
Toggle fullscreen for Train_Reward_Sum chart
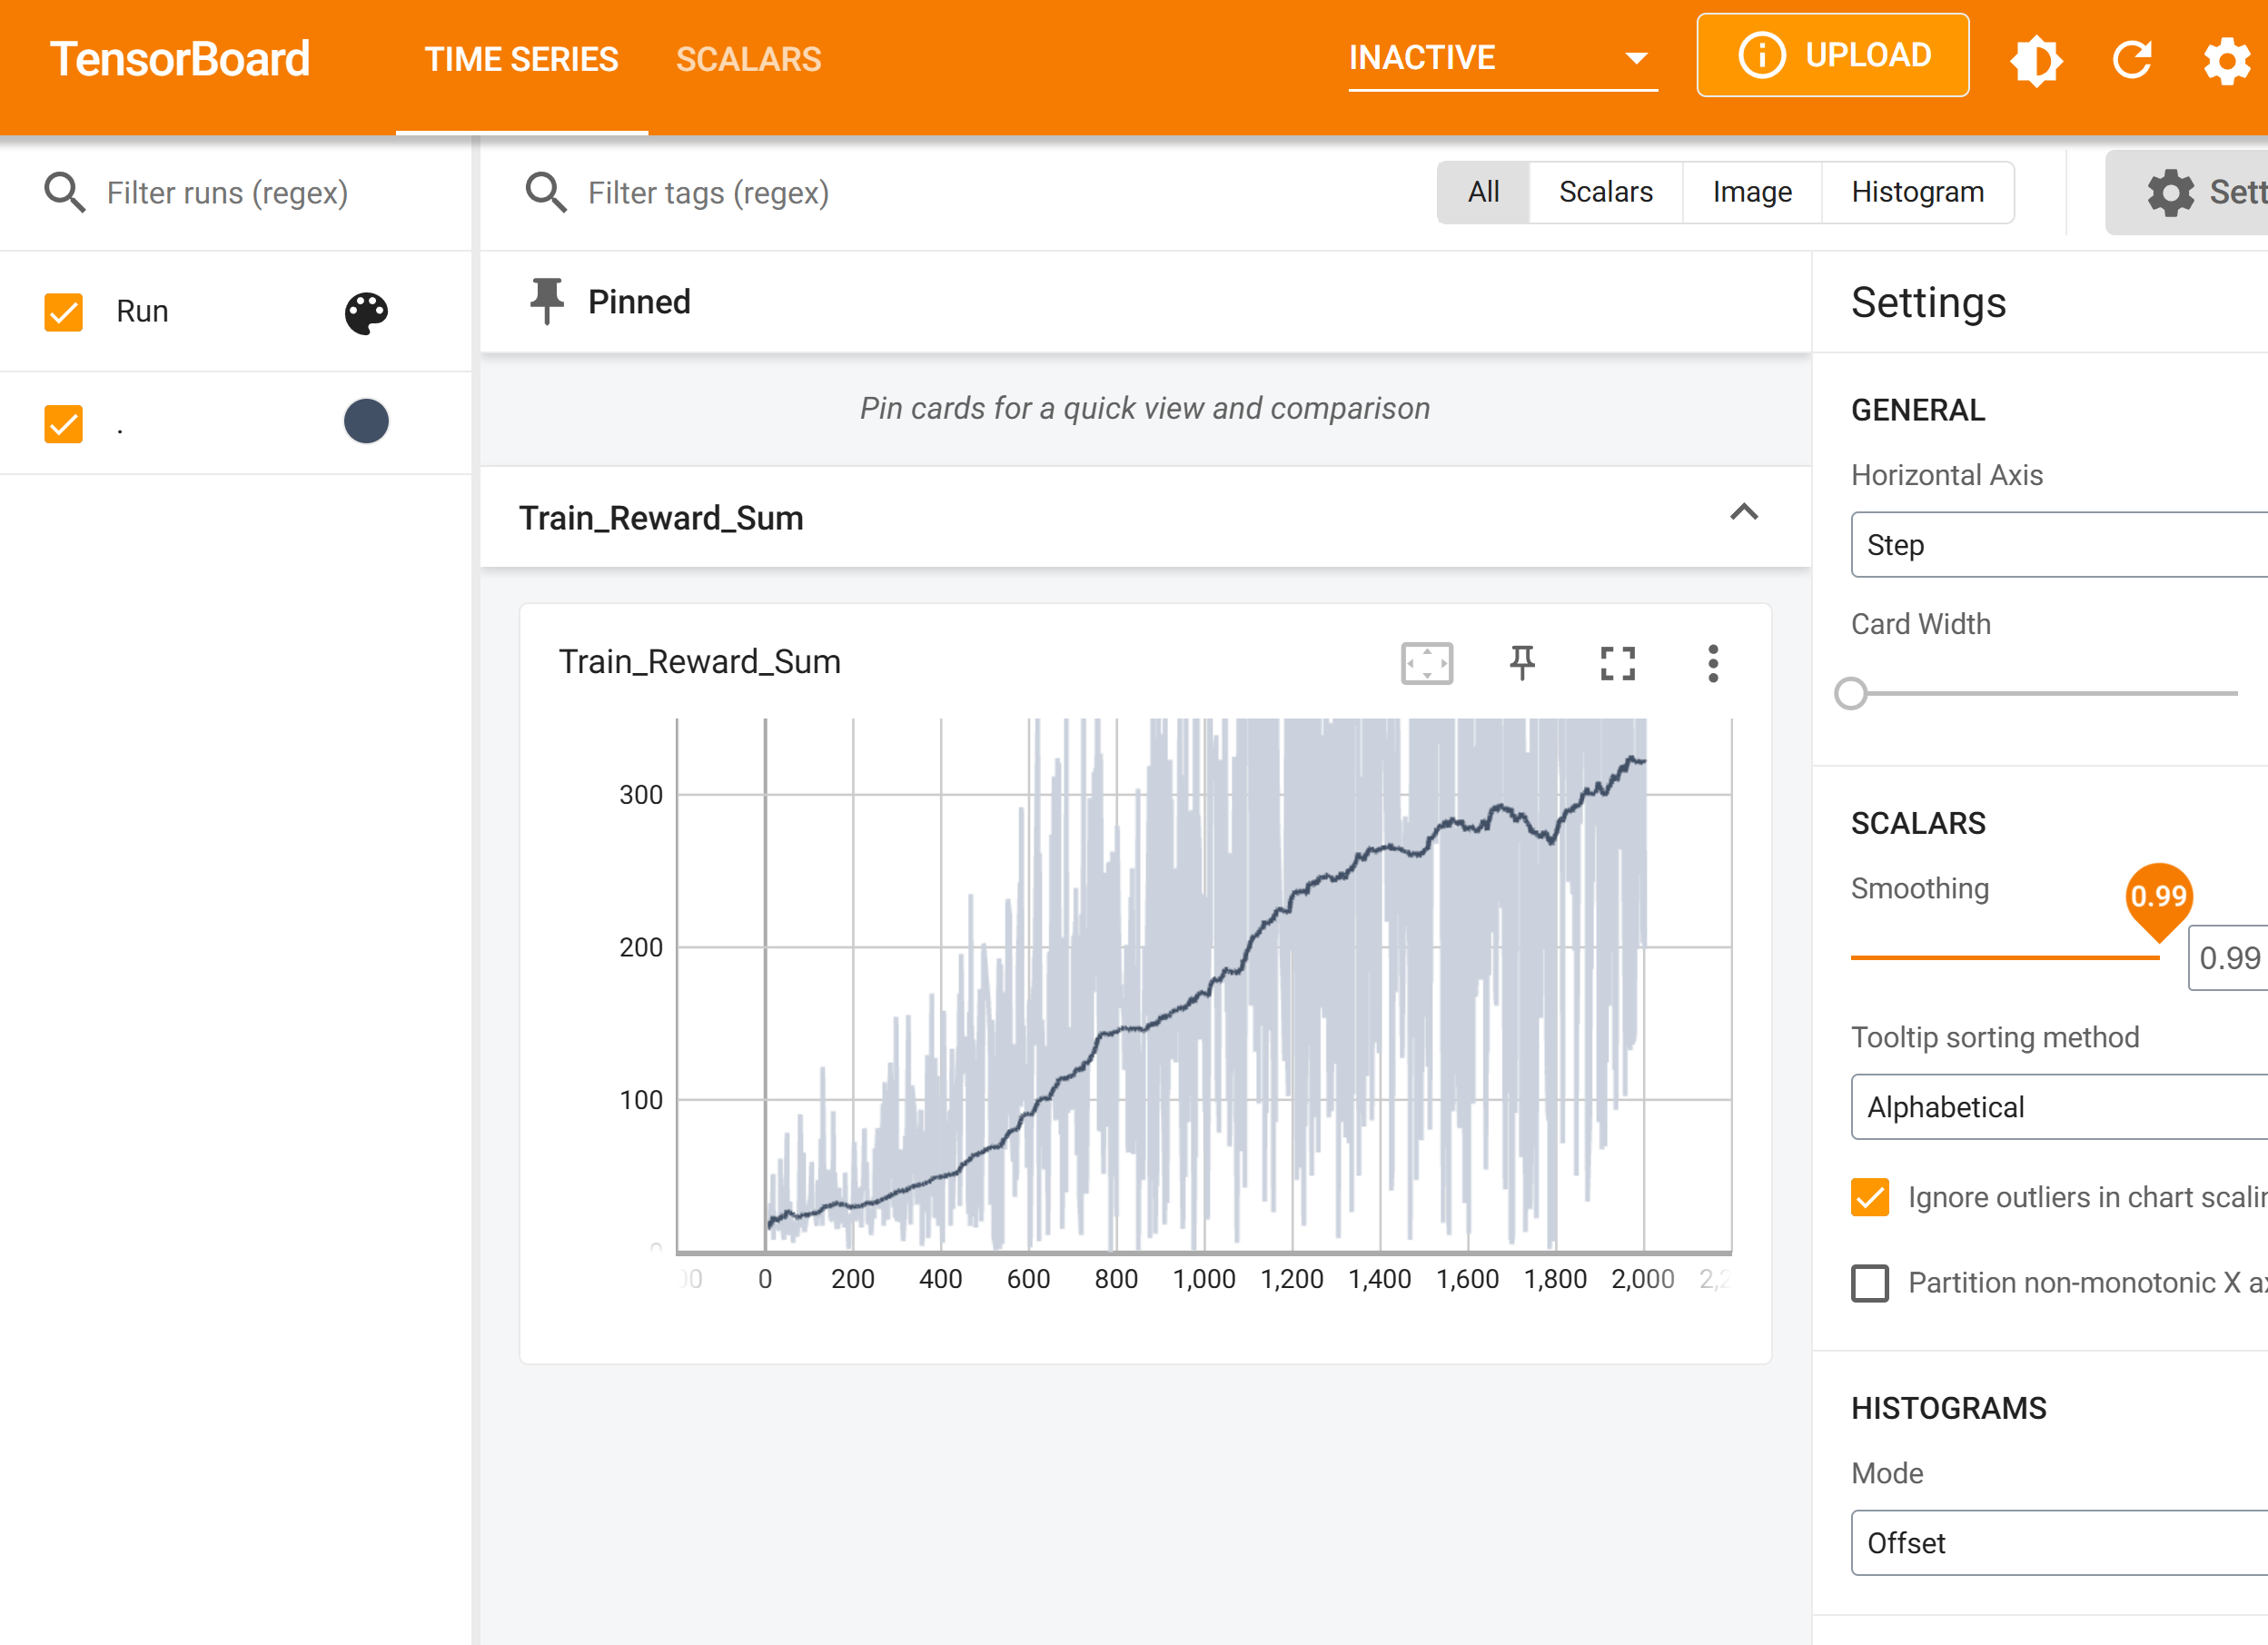coord(1617,663)
